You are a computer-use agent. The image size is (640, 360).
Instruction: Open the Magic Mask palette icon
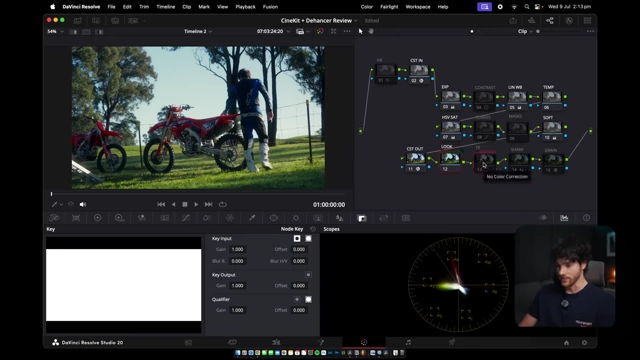click(x=318, y=218)
